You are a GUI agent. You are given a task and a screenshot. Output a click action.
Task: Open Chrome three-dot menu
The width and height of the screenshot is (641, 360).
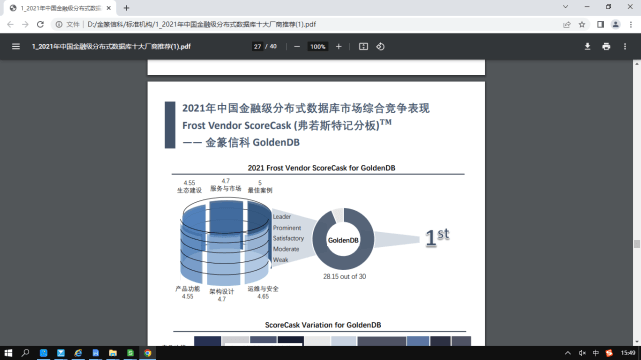coord(631,25)
